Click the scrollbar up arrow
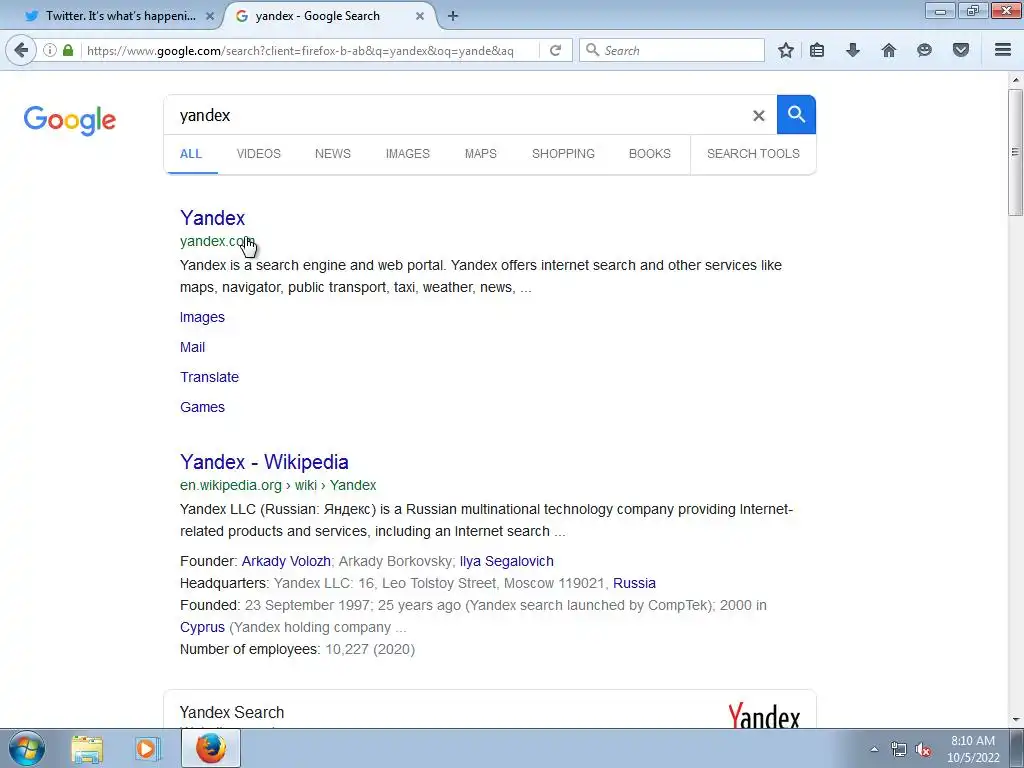Viewport: 1024px width, 768px height. tap(1016, 80)
